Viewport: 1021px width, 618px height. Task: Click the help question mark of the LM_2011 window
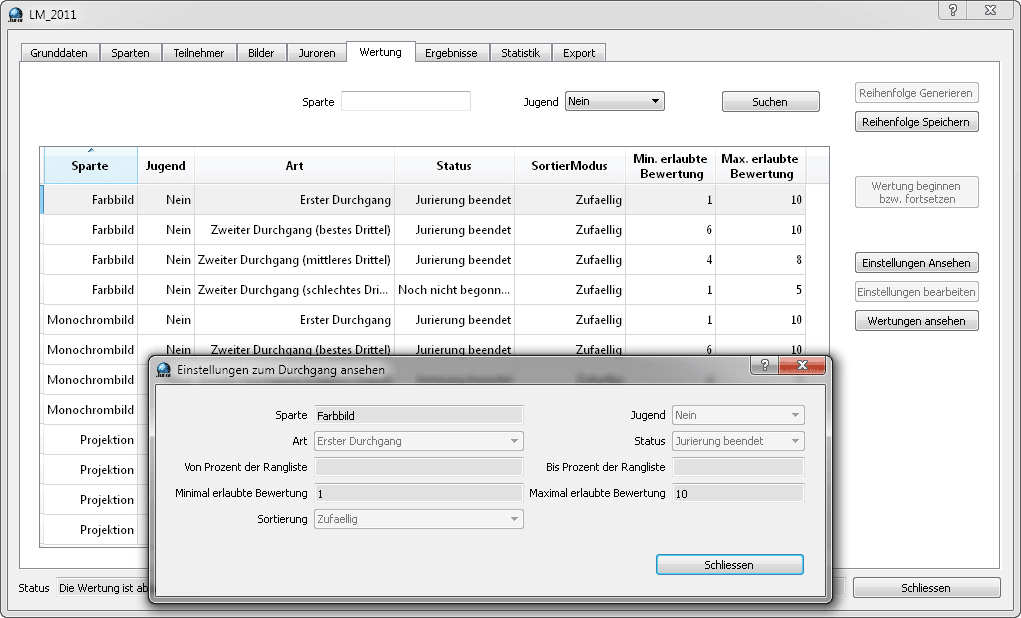coord(953,10)
